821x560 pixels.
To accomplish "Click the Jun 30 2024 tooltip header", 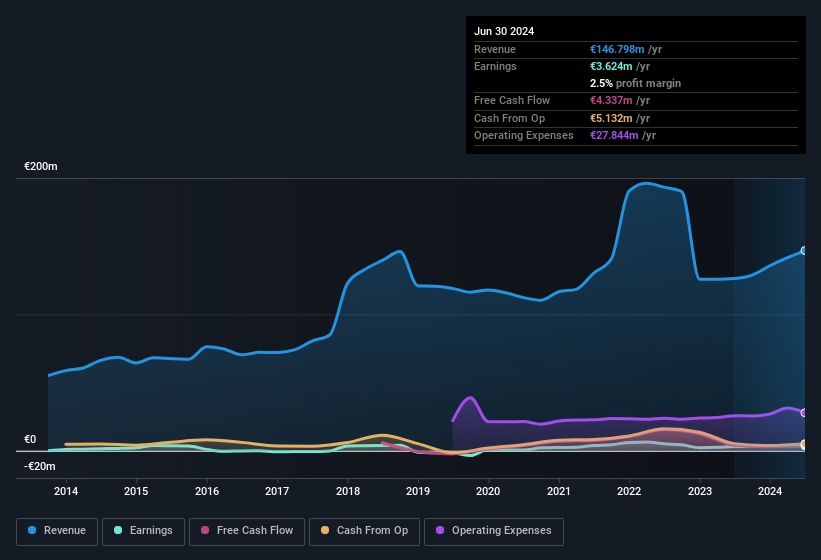I will 504,31.
